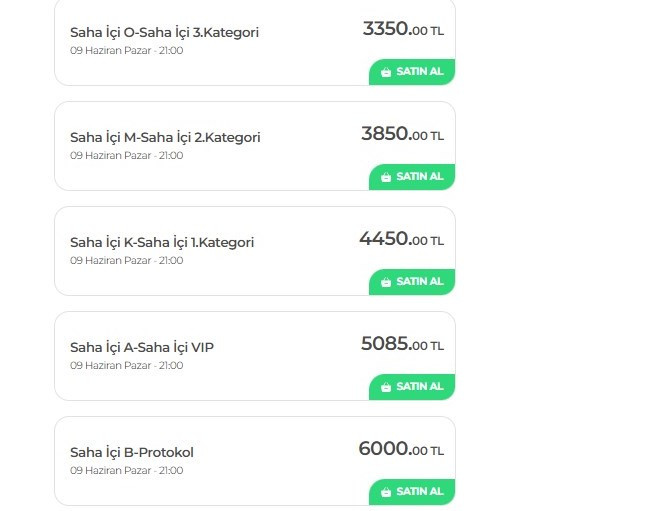Click basket icon for 2.Kategori ticket
The image size is (645, 511).
click(x=386, y=177)
